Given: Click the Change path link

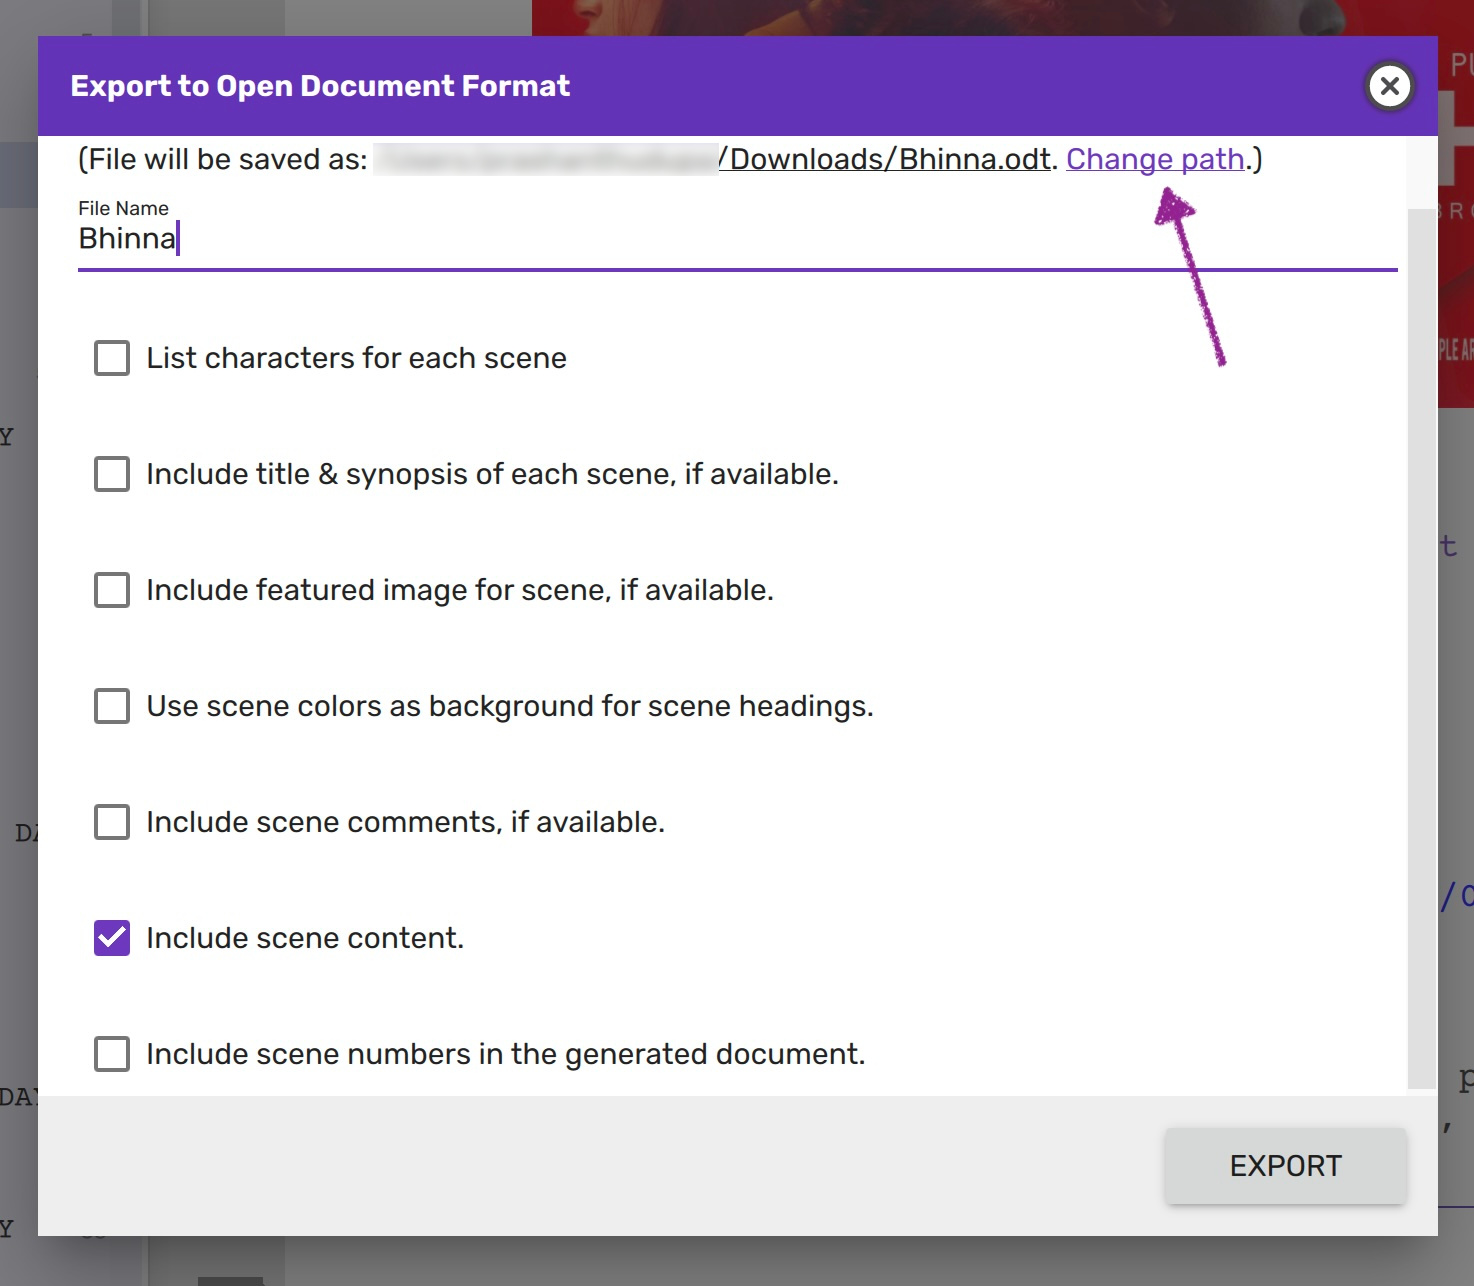Looking at the screenshot, I should [x=1155, y=160].
